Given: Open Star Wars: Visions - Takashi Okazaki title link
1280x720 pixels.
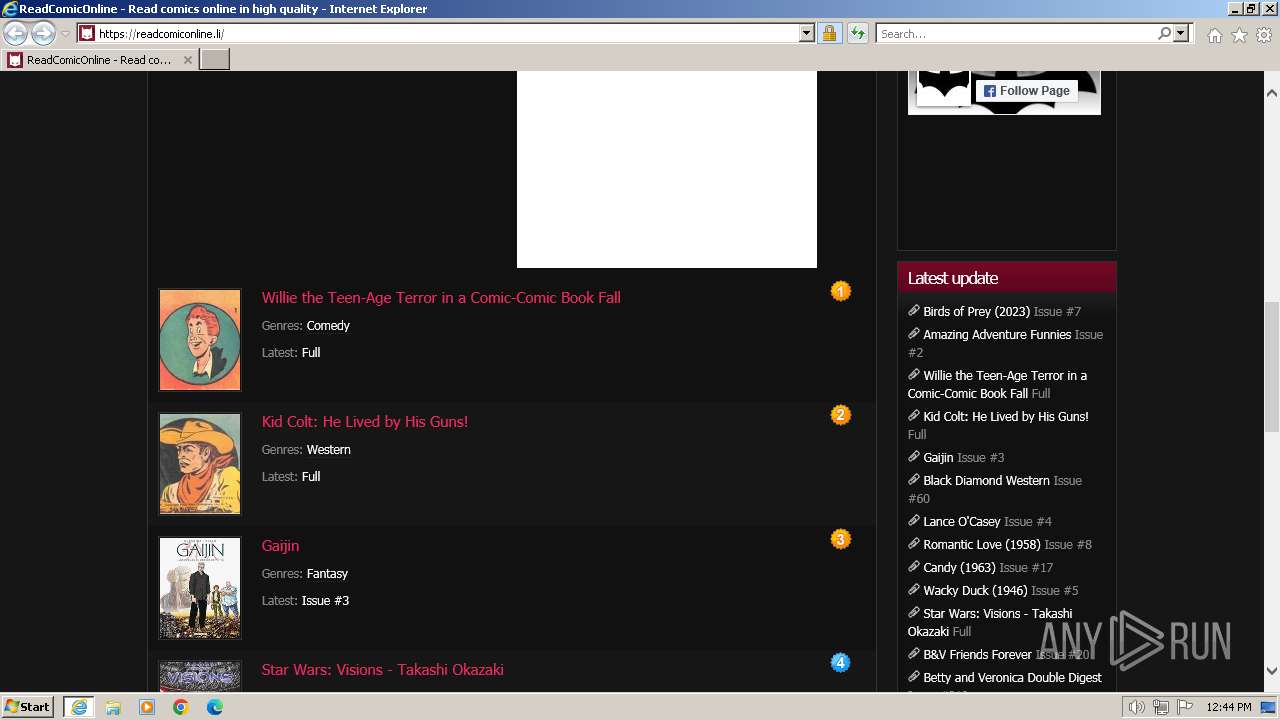Looking at the screenshot, I should click(382, 669).
